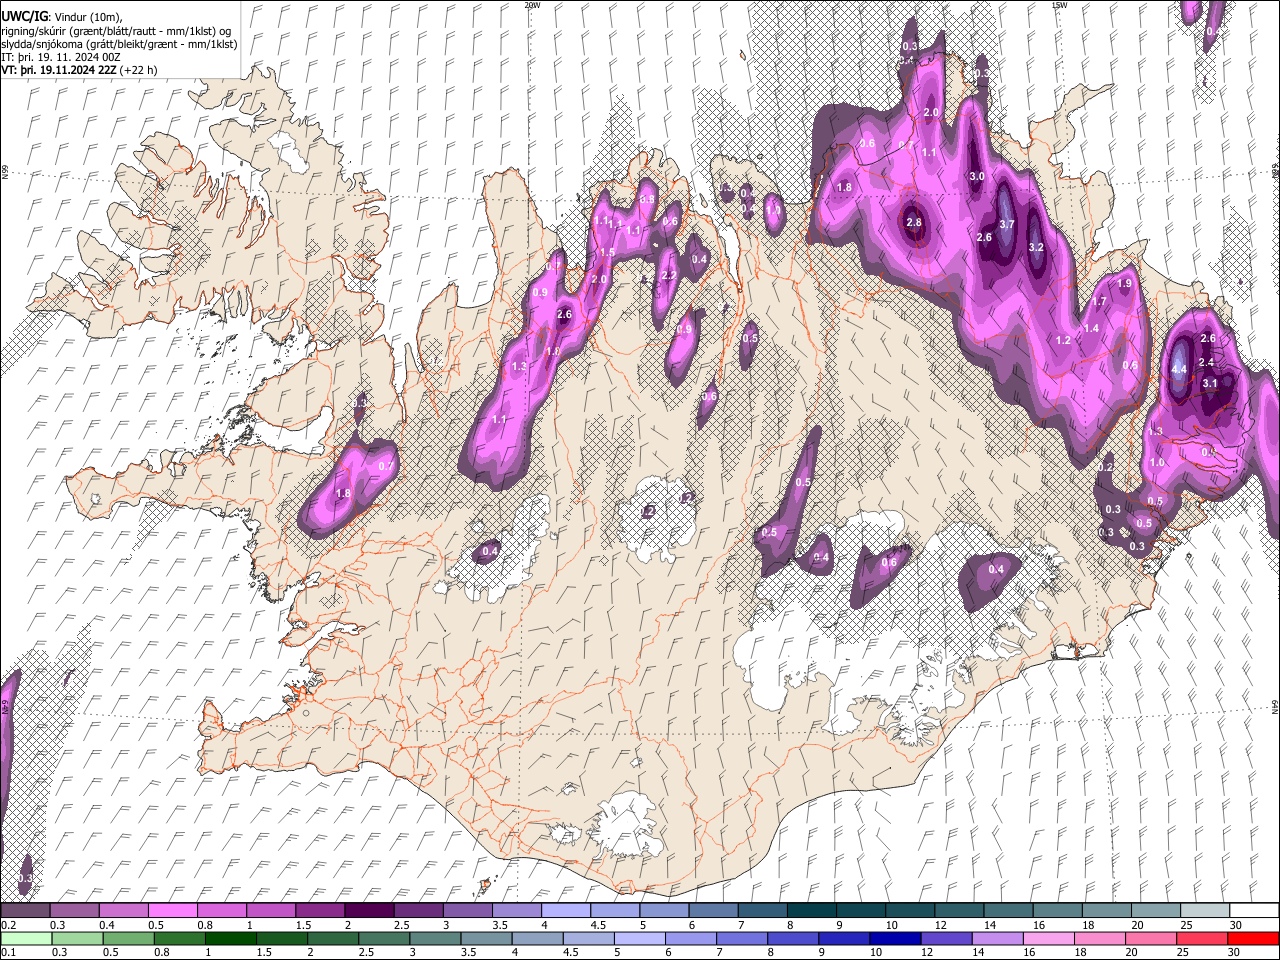This screenshot has width=1280, height=960.
Task: Click the crimson rain swatch between 25 and 30
Action: pyautogui.click(x=1204, y=938)
